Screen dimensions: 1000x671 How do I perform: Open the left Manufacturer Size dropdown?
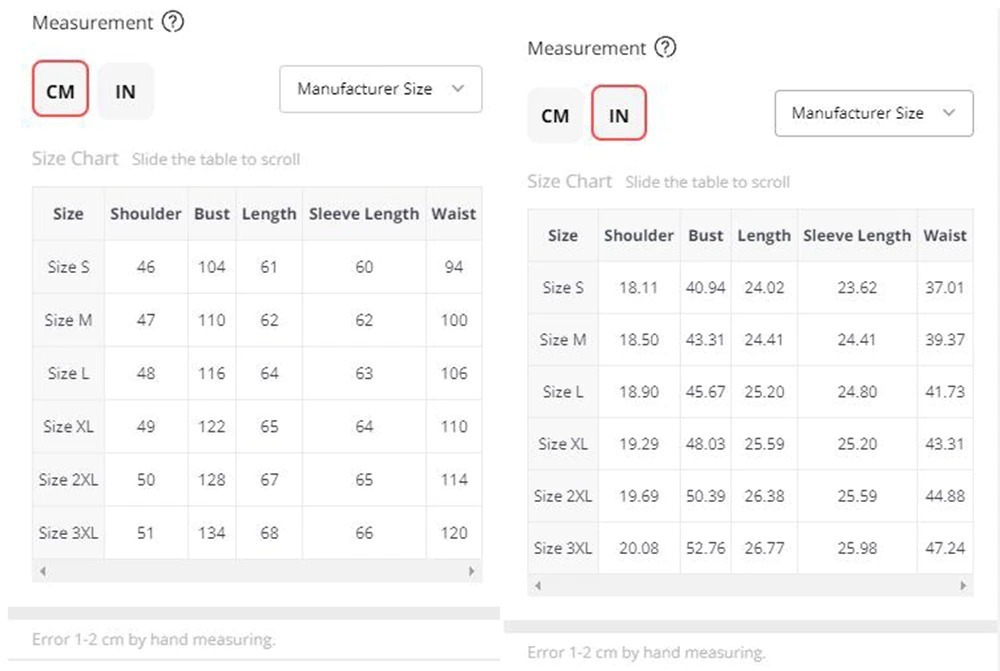[x=380, y=89]
